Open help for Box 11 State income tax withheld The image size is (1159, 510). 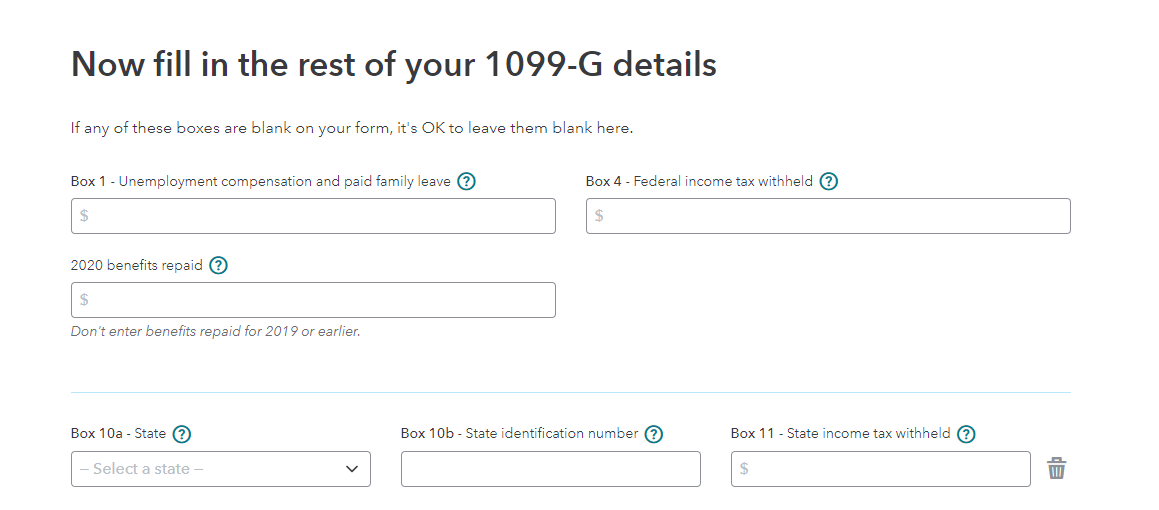click(965, 434)
